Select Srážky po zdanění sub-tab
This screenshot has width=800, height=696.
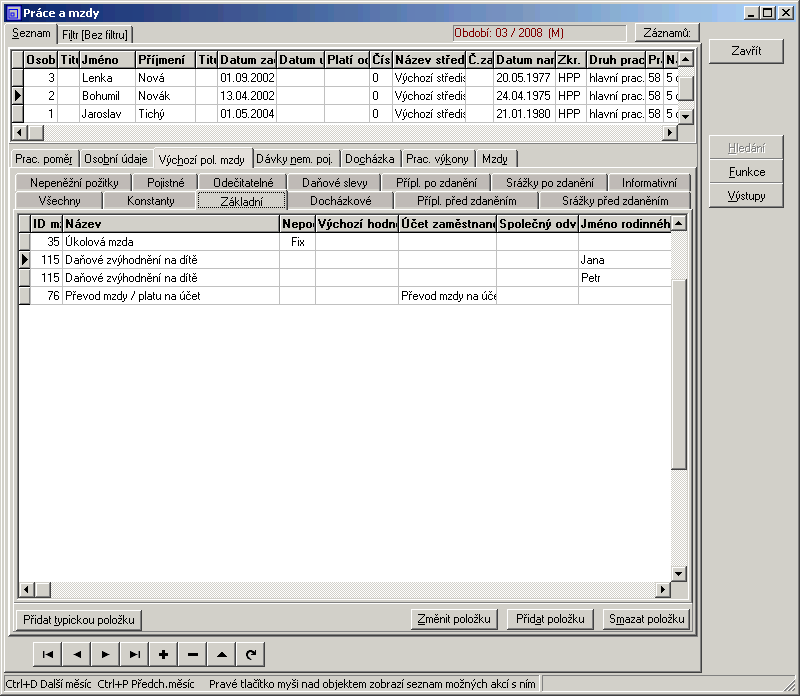point(550,183)
